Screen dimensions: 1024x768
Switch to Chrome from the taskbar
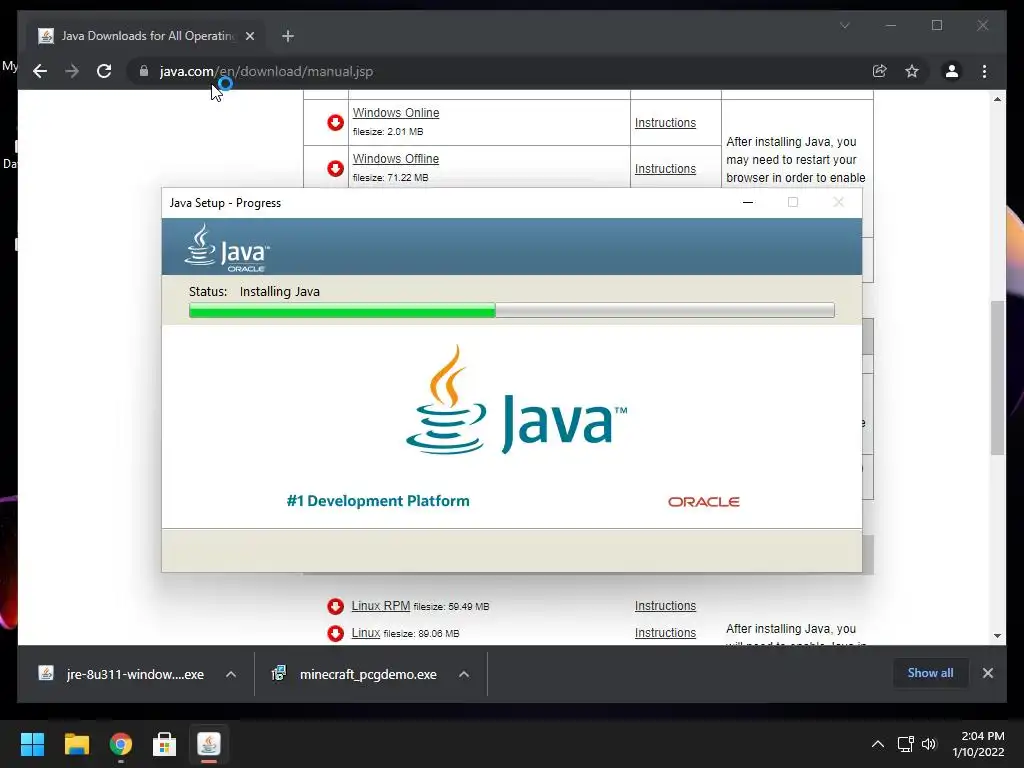[121, 744]
